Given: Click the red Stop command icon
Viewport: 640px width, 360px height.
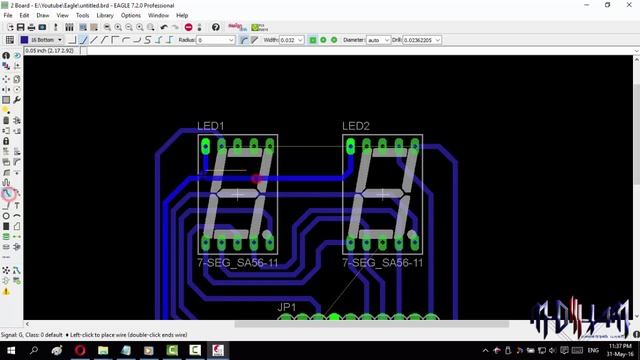Looking at the screenshot, I should pos(188,27).
